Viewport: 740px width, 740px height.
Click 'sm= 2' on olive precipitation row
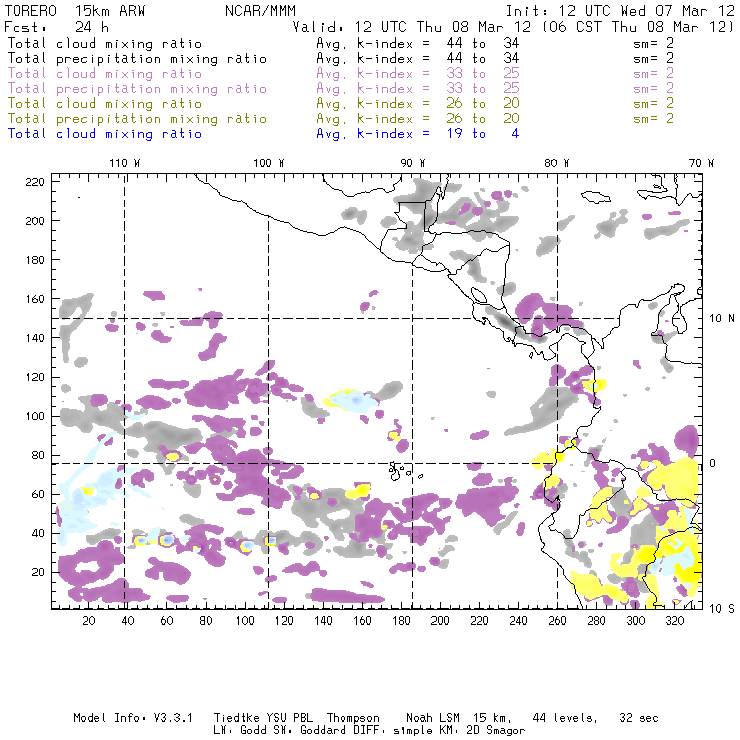click(x=653, y=118)
